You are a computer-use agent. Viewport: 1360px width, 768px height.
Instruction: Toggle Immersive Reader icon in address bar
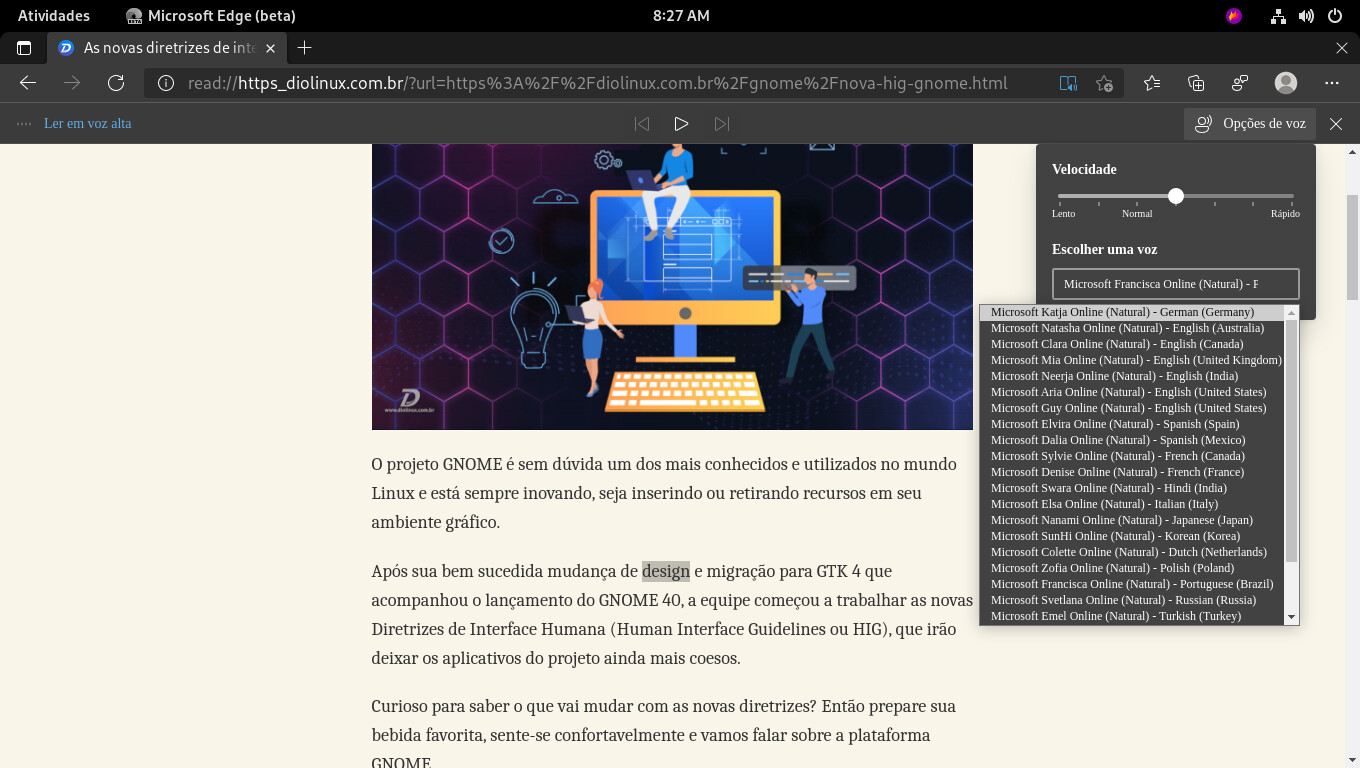point(1068,83)
